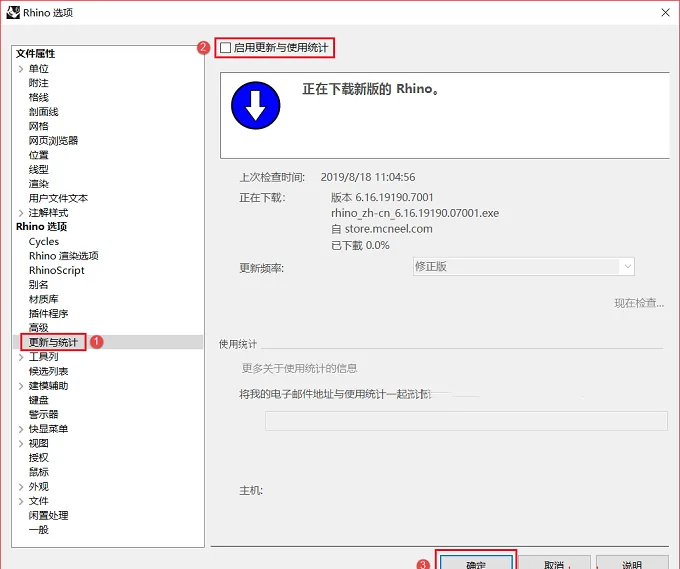Select 键盘 in the options tree
Image resolution: width=680 pixels, height=569 pixels.
39,400
